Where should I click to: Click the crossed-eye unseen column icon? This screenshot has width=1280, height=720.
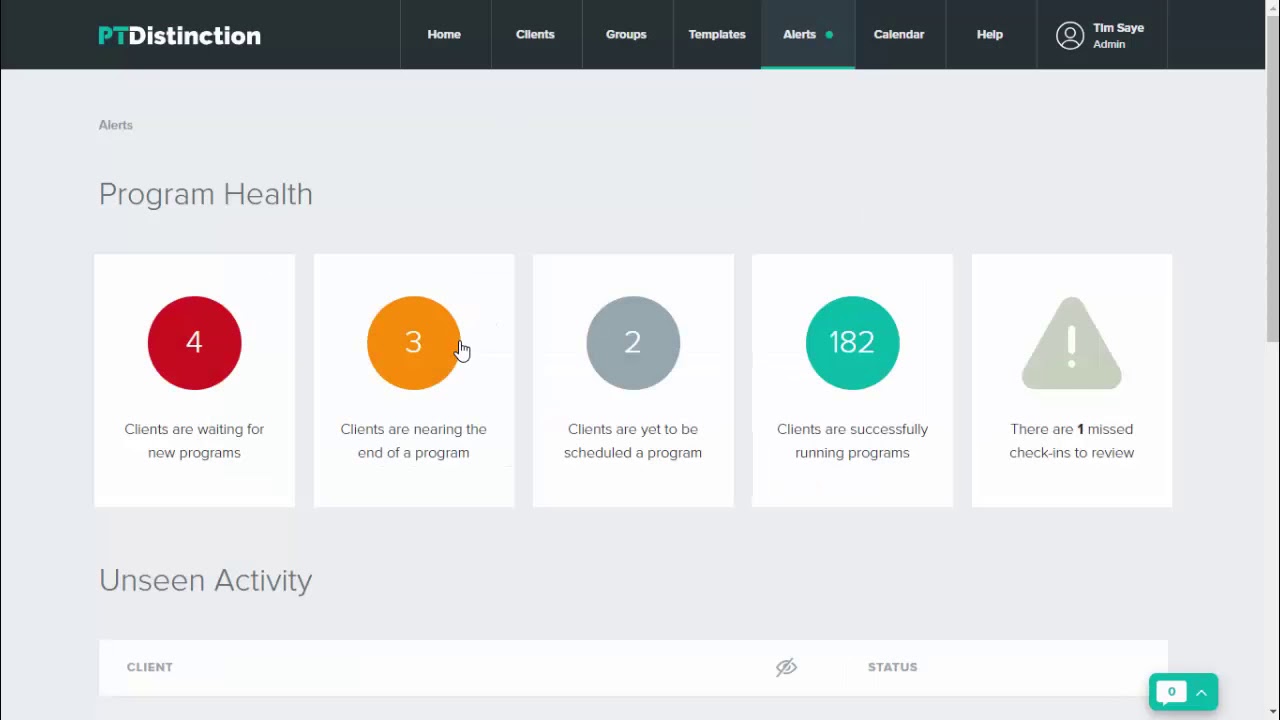[x=786, y=667]
